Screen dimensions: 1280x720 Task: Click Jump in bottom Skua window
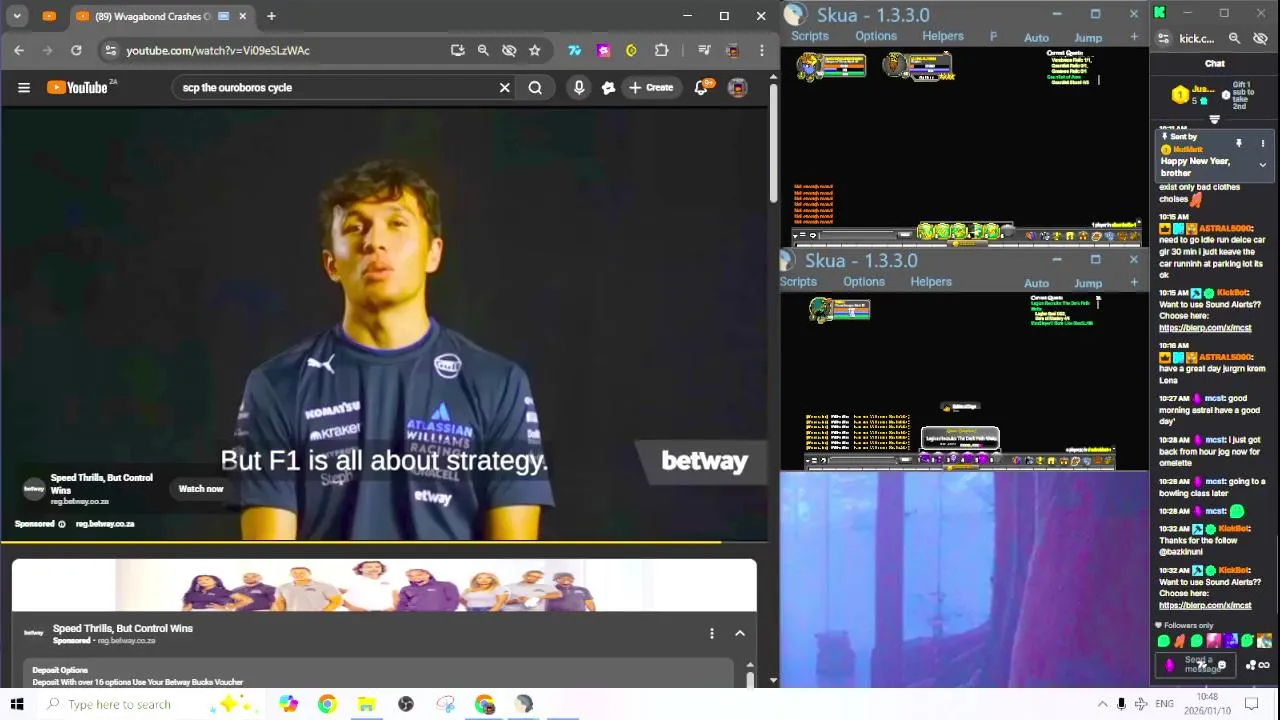coord(1088,283)
